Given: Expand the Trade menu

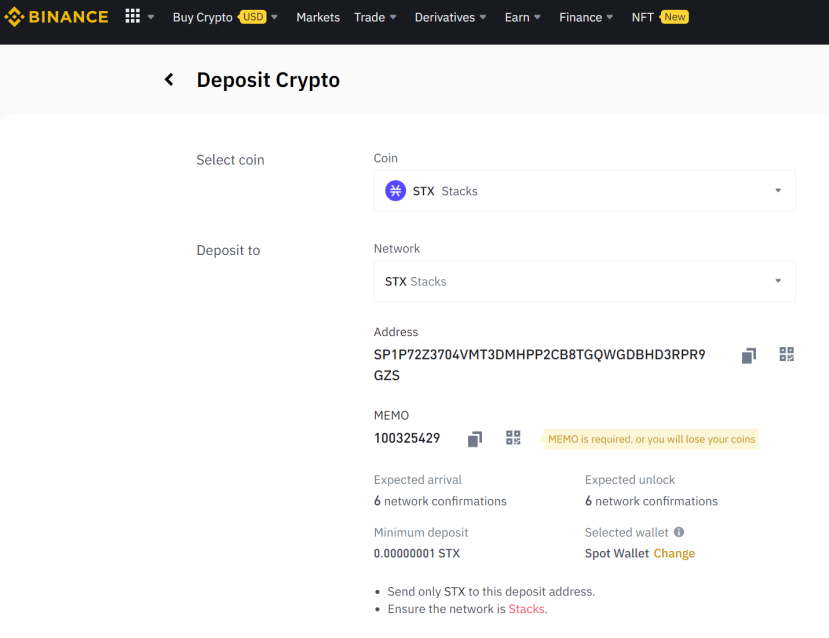Looking at the screenshot, I should coord(375,17).
